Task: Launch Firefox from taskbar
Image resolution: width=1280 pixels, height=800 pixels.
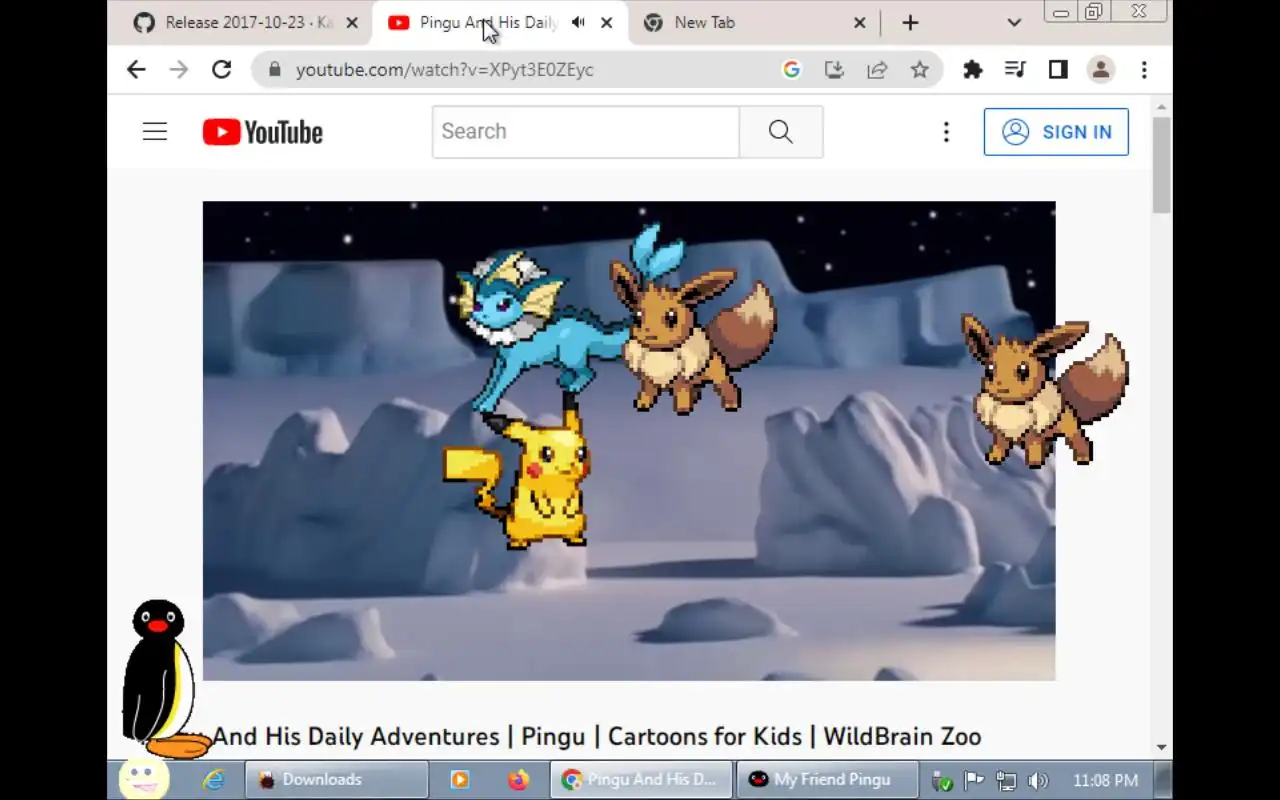Action: (518, 780)
